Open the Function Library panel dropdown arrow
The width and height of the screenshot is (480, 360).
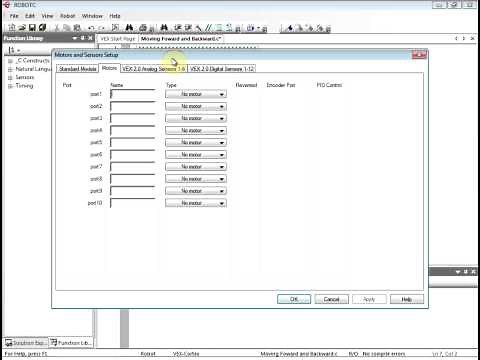(75, 38)
